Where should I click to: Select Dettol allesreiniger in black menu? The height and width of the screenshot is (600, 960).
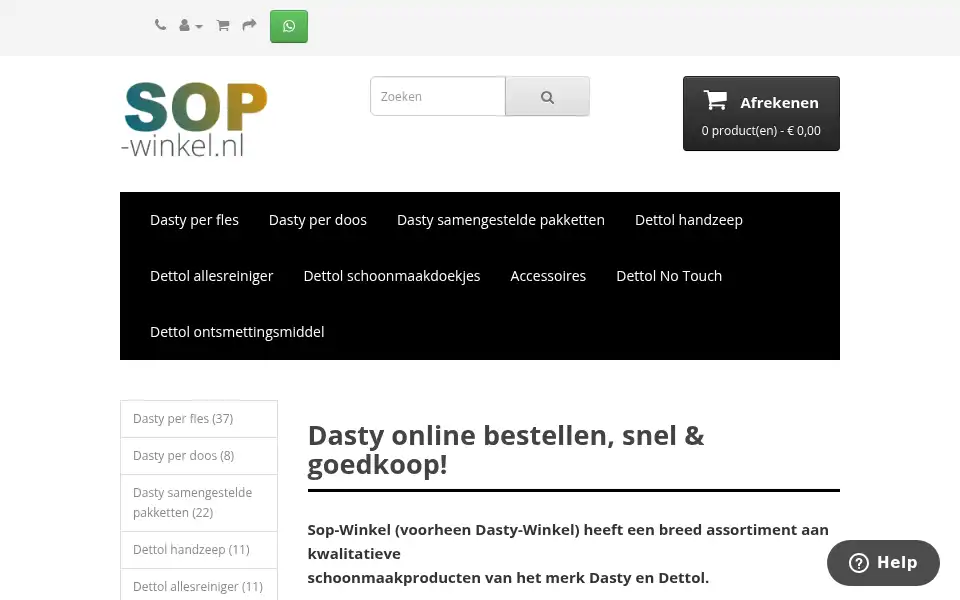(x=212, y=276)
